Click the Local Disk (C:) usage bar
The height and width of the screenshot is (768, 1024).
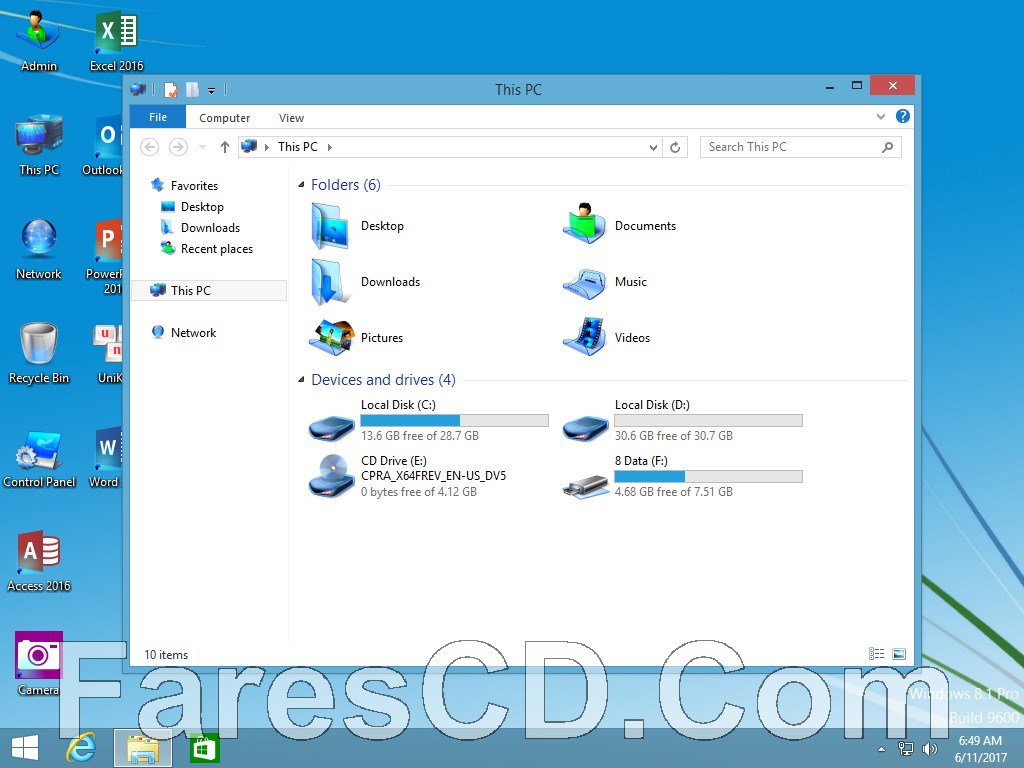pos(455,421)
